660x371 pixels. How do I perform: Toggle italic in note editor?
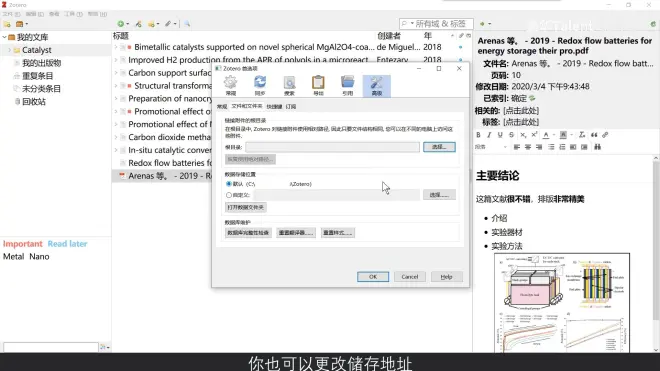[489, 135]
